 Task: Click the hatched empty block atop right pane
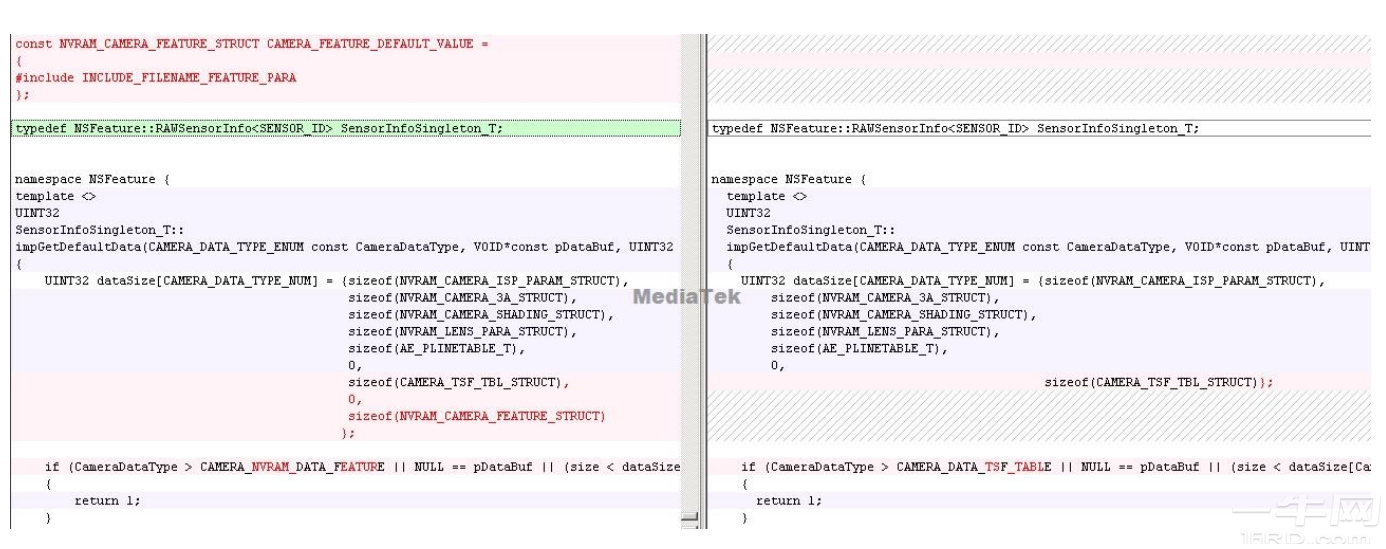pyautogui.click(x=1040, y=70)
